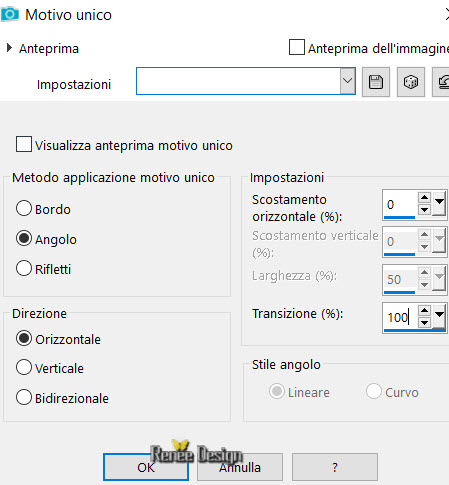Viewport: 449px width, 485px height.
Task: Enable Anteprima dell'immagine checkbox
Action: point(297,47)
